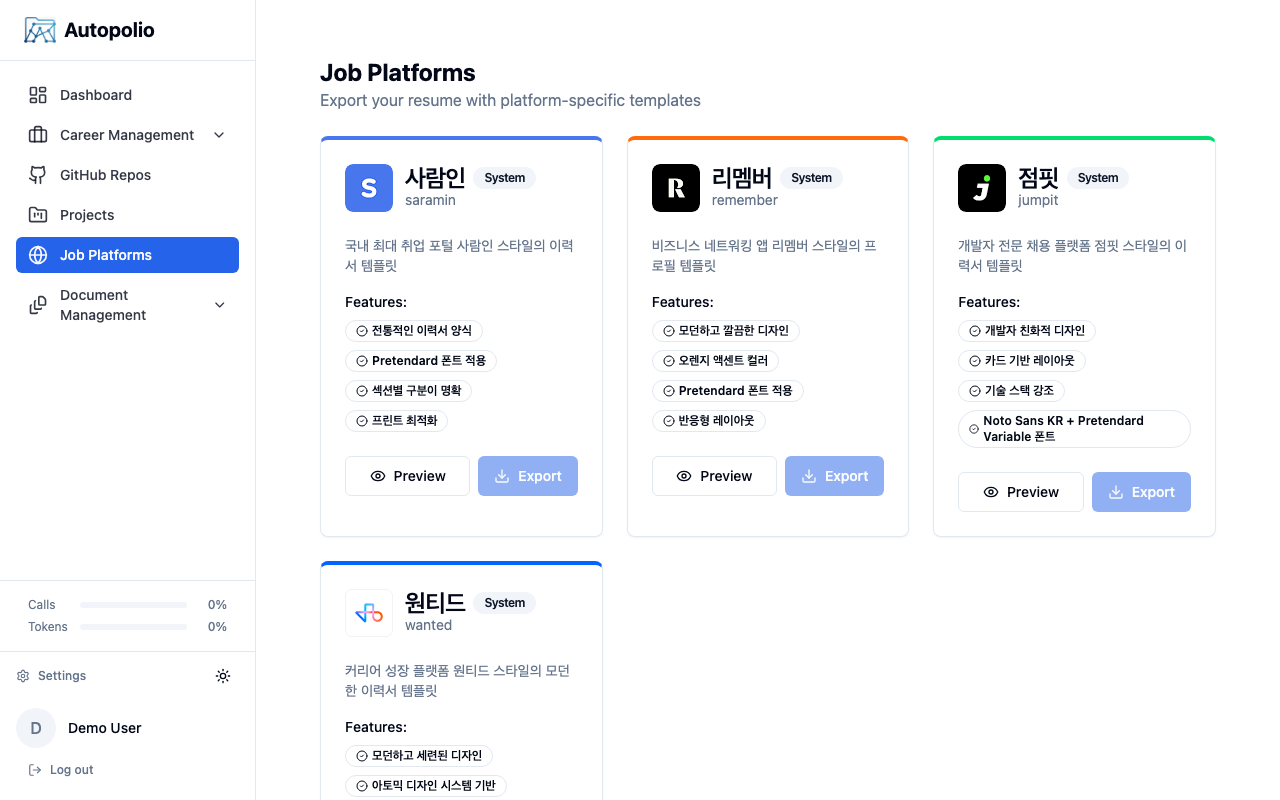This screenshot has width=1280, height=800.
Task: Click the Tokens usage progress bar
Action: (x=133, y=627)
